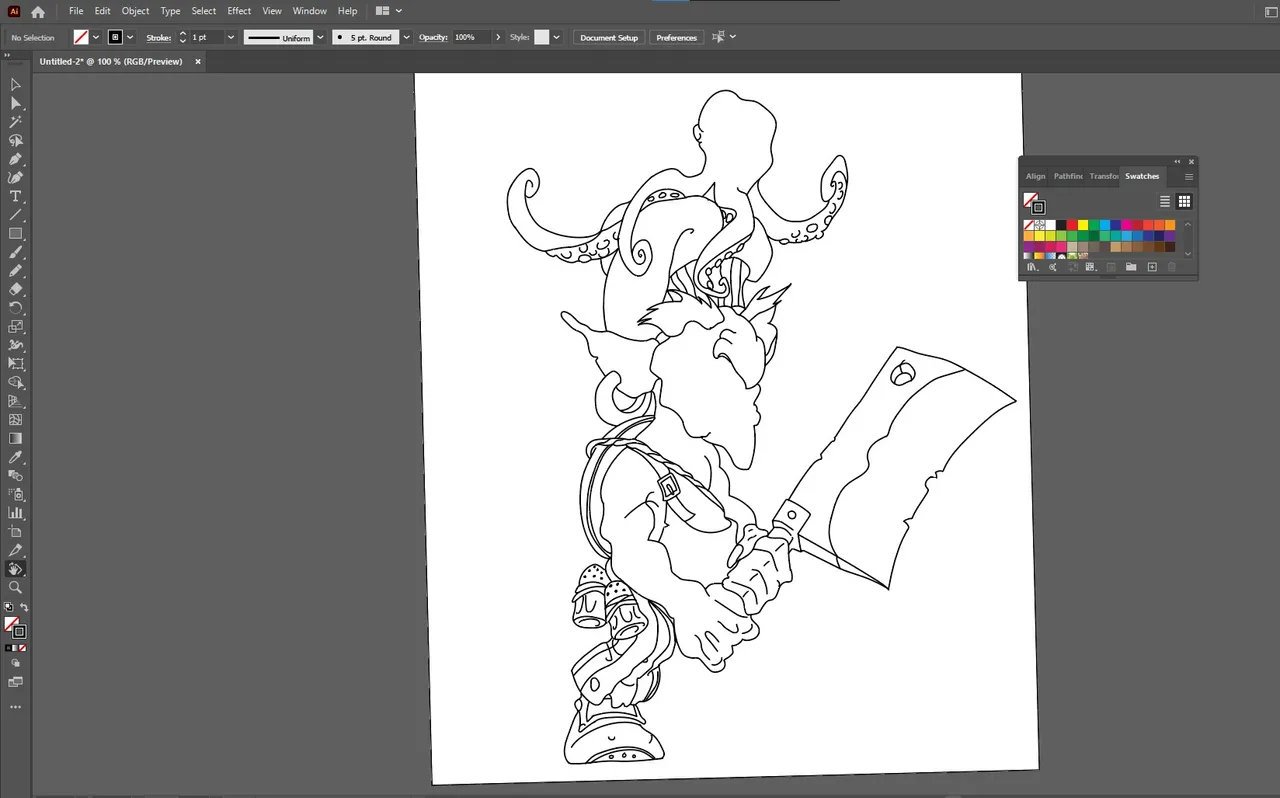Set toolbar color mode to None
Image resolution: width=1280 pixels, height=798 pixels.
(x=24, y=647)
